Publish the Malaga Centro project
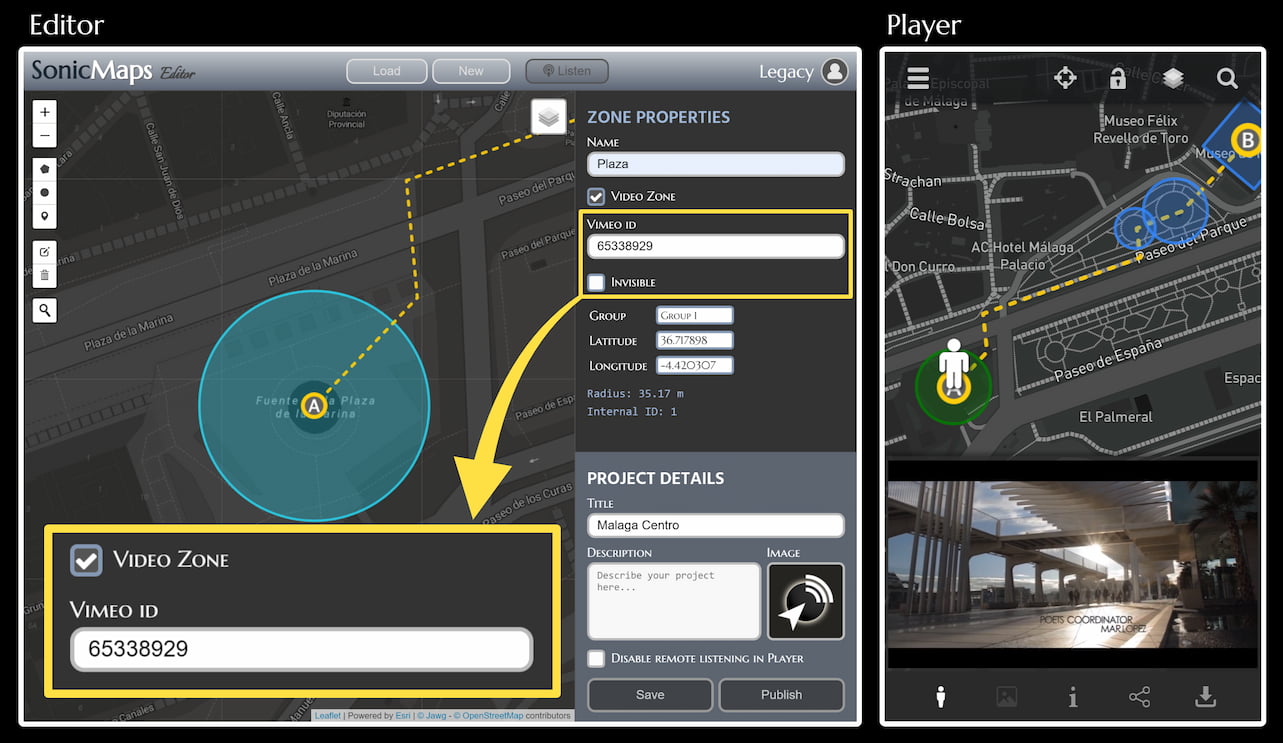Screen dimensions: 1283x743 (781, 694)
